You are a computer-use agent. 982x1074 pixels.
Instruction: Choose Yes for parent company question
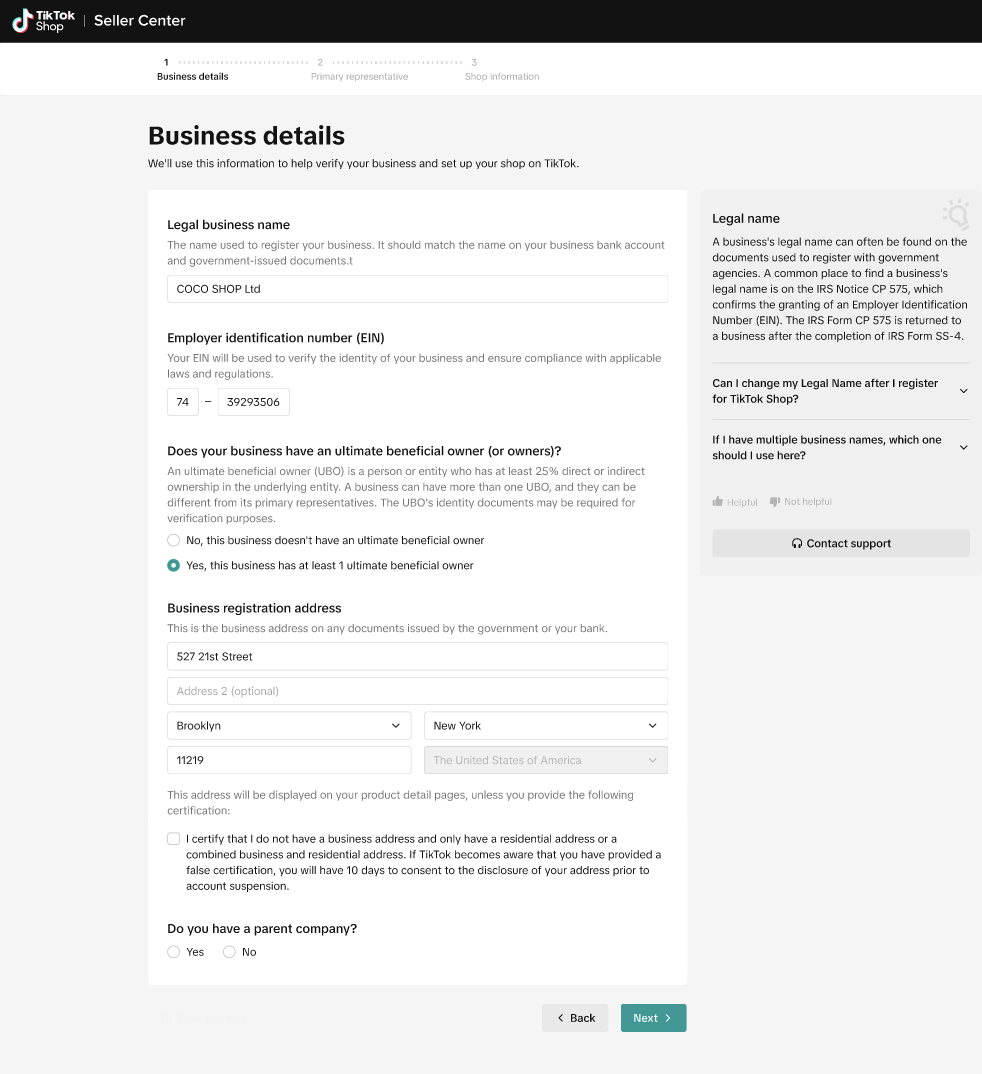pos(174,952)
